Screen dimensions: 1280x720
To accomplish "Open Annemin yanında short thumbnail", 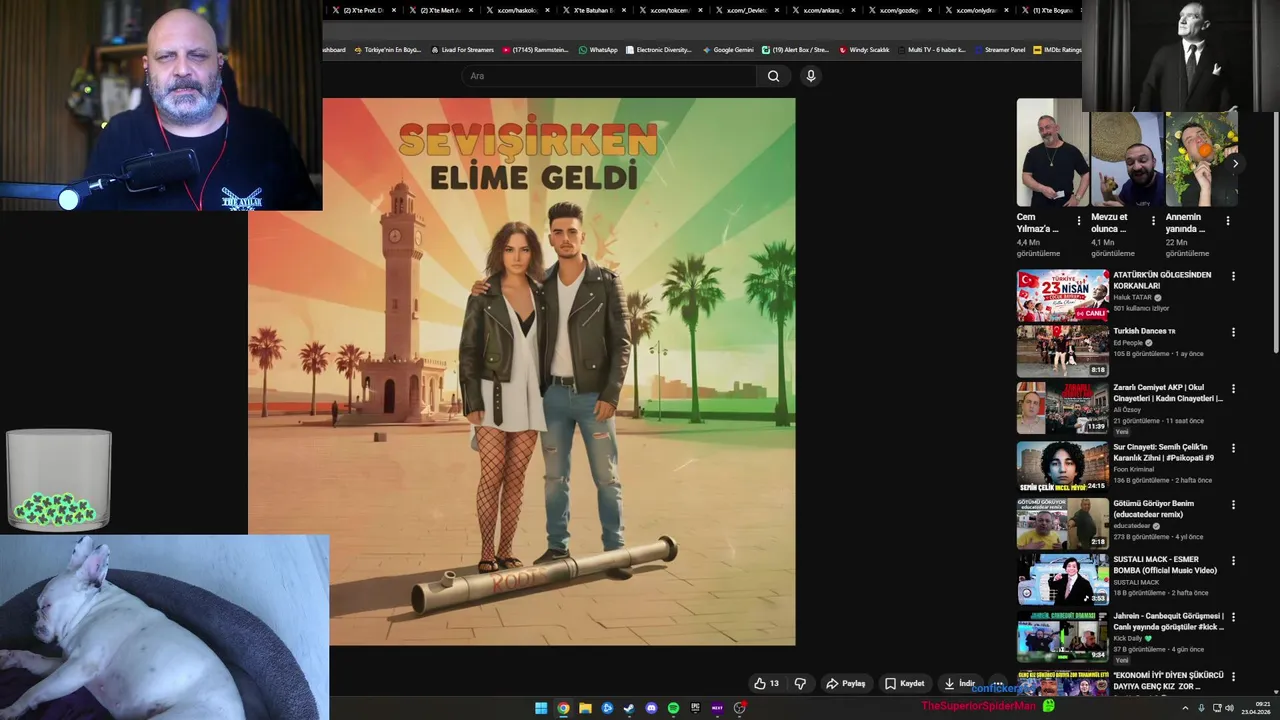I will point(1202,159).
